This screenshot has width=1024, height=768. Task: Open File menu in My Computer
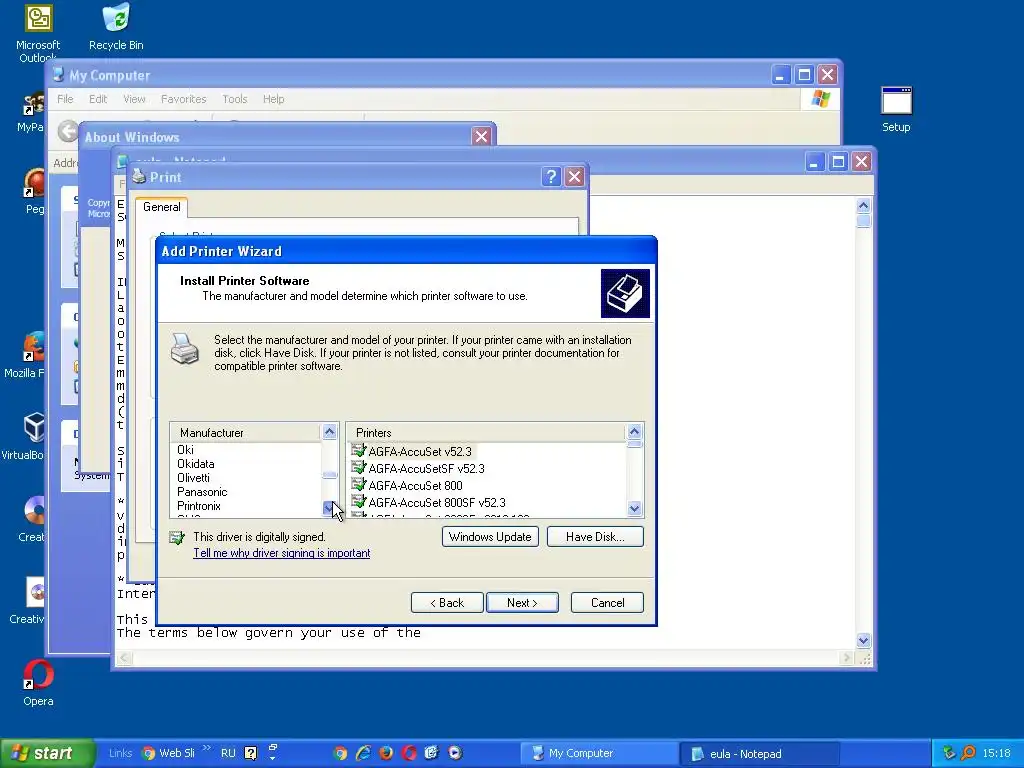[65, 99]
